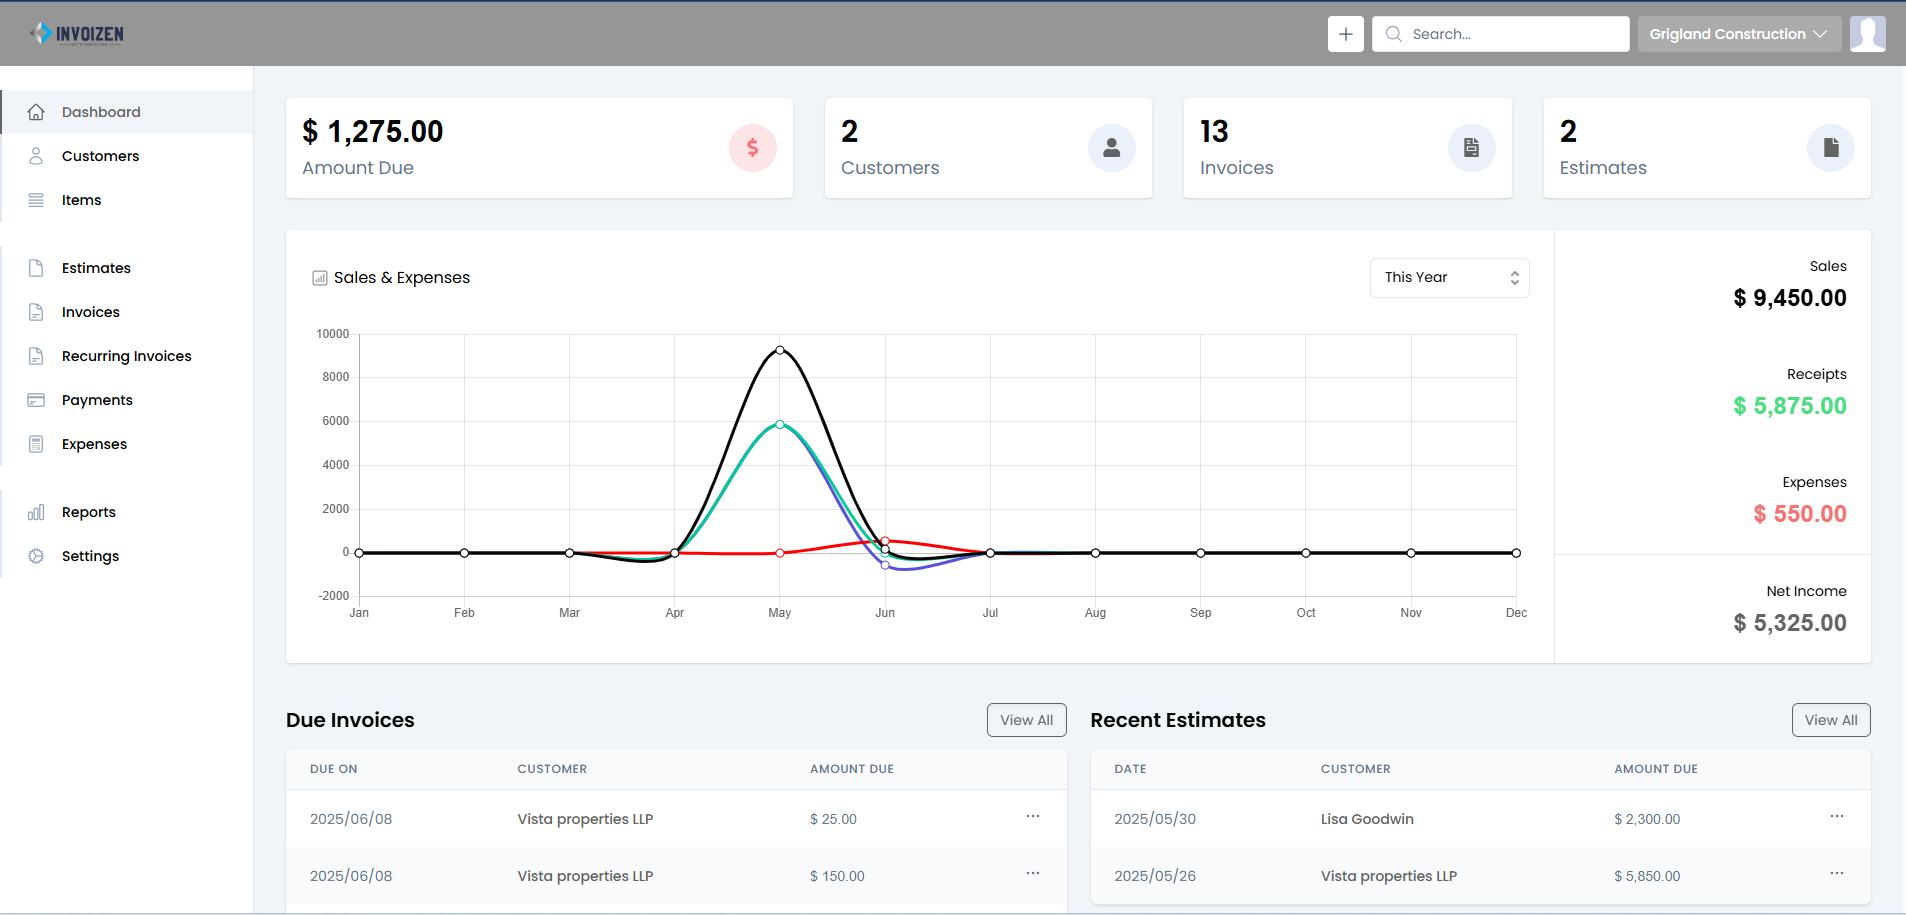Open the Grigland Construction company dropdown
The height and width of the screenshot is (915, 1906).
click(1739, 33)
